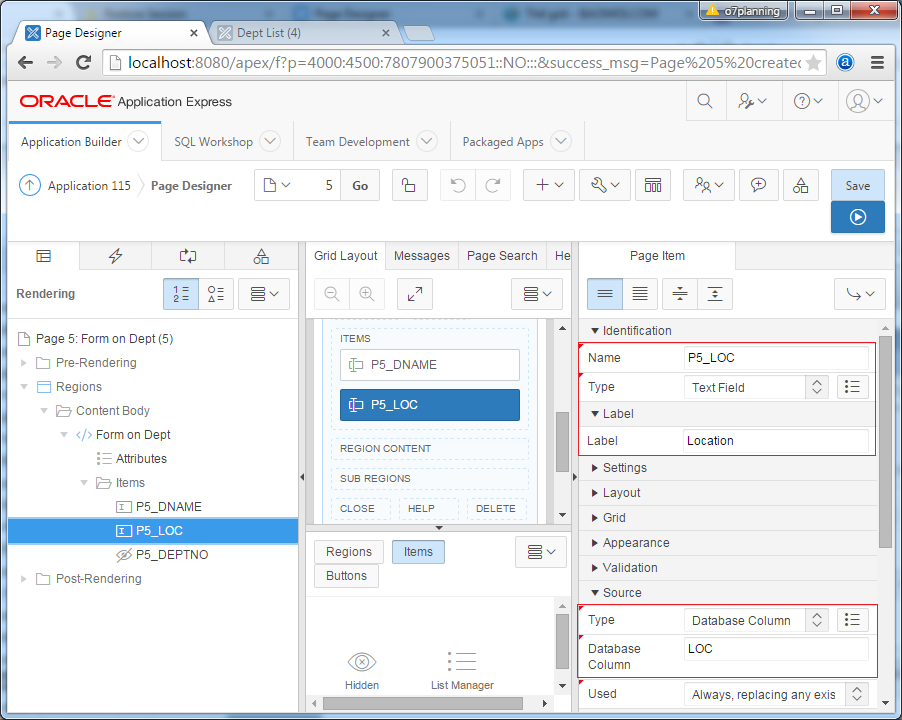Screen dimensions: 902x720
Task: Click the Database Column field LOC
Action: pyautogui.click(x=776, y=649)
